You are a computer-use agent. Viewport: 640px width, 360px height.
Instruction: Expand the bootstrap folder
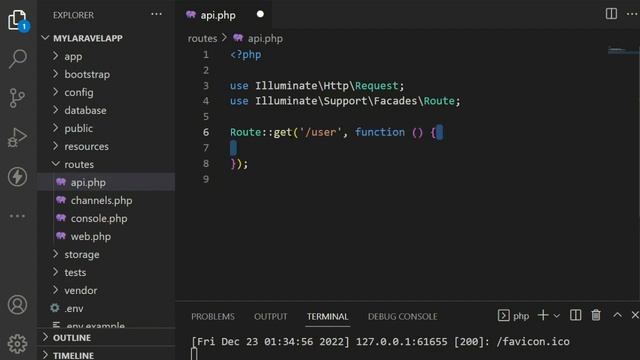(87, 74)
